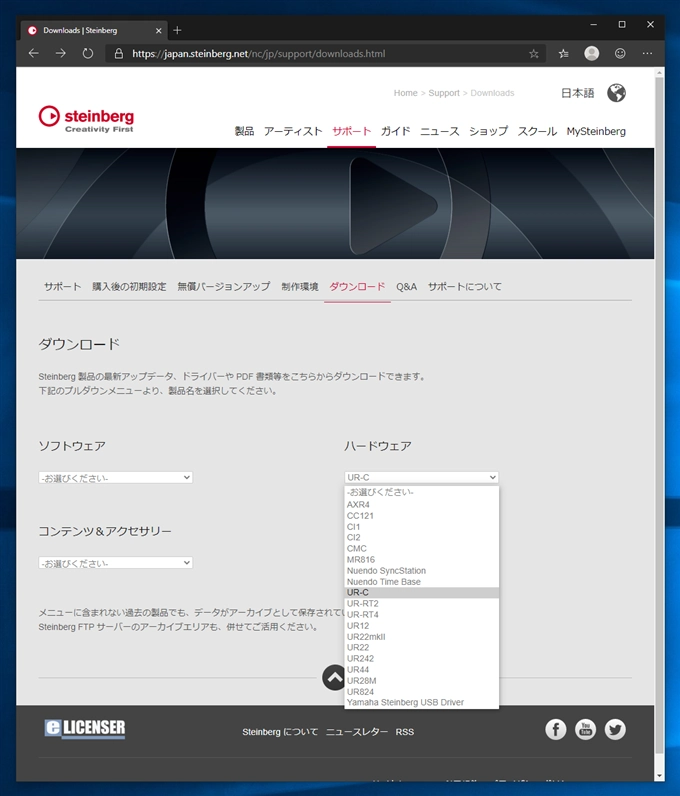Open the RSS footer link
This screenshot has width=680, height=796.
click(x=405, y=732)
